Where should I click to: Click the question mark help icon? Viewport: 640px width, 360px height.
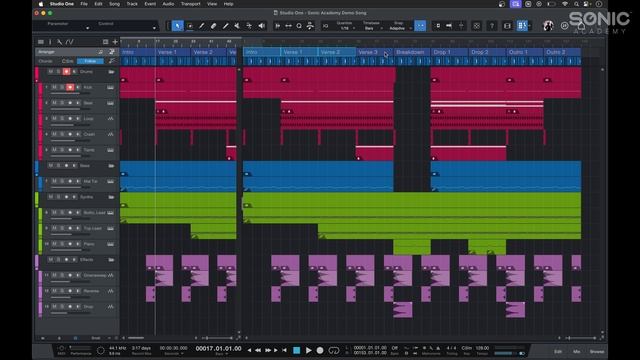tap(492, 26)
